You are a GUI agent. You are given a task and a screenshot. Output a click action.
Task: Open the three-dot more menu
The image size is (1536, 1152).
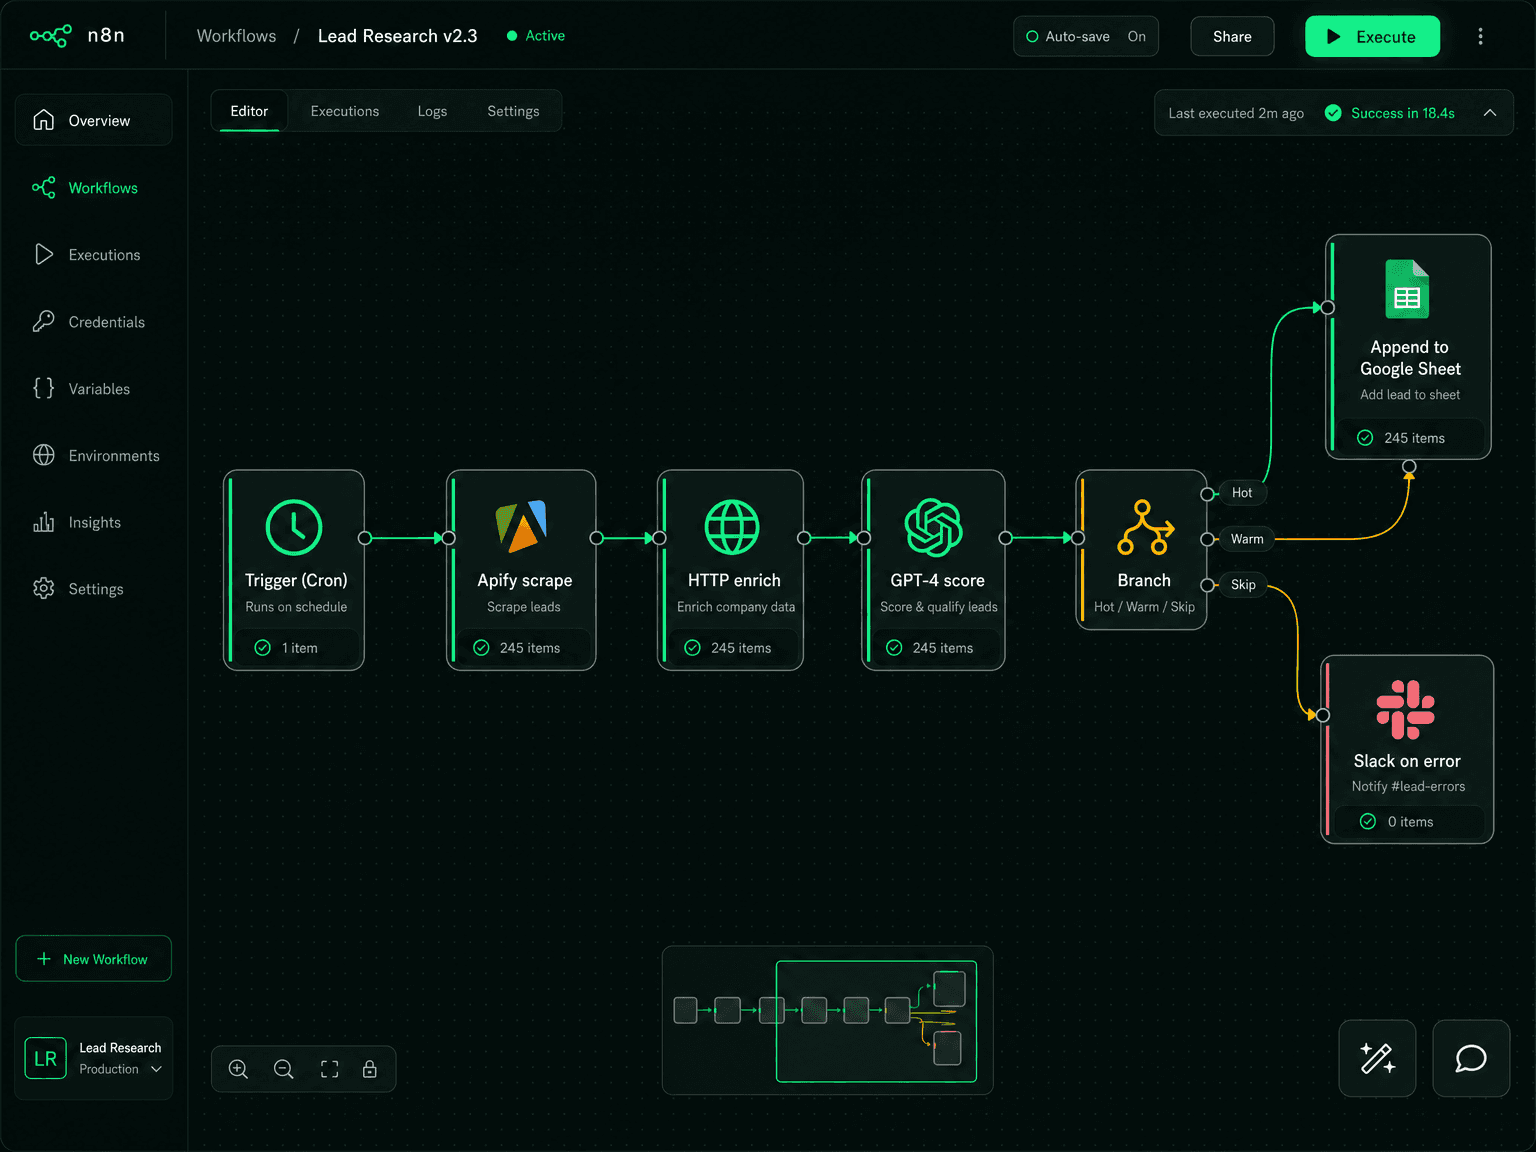1481,36
